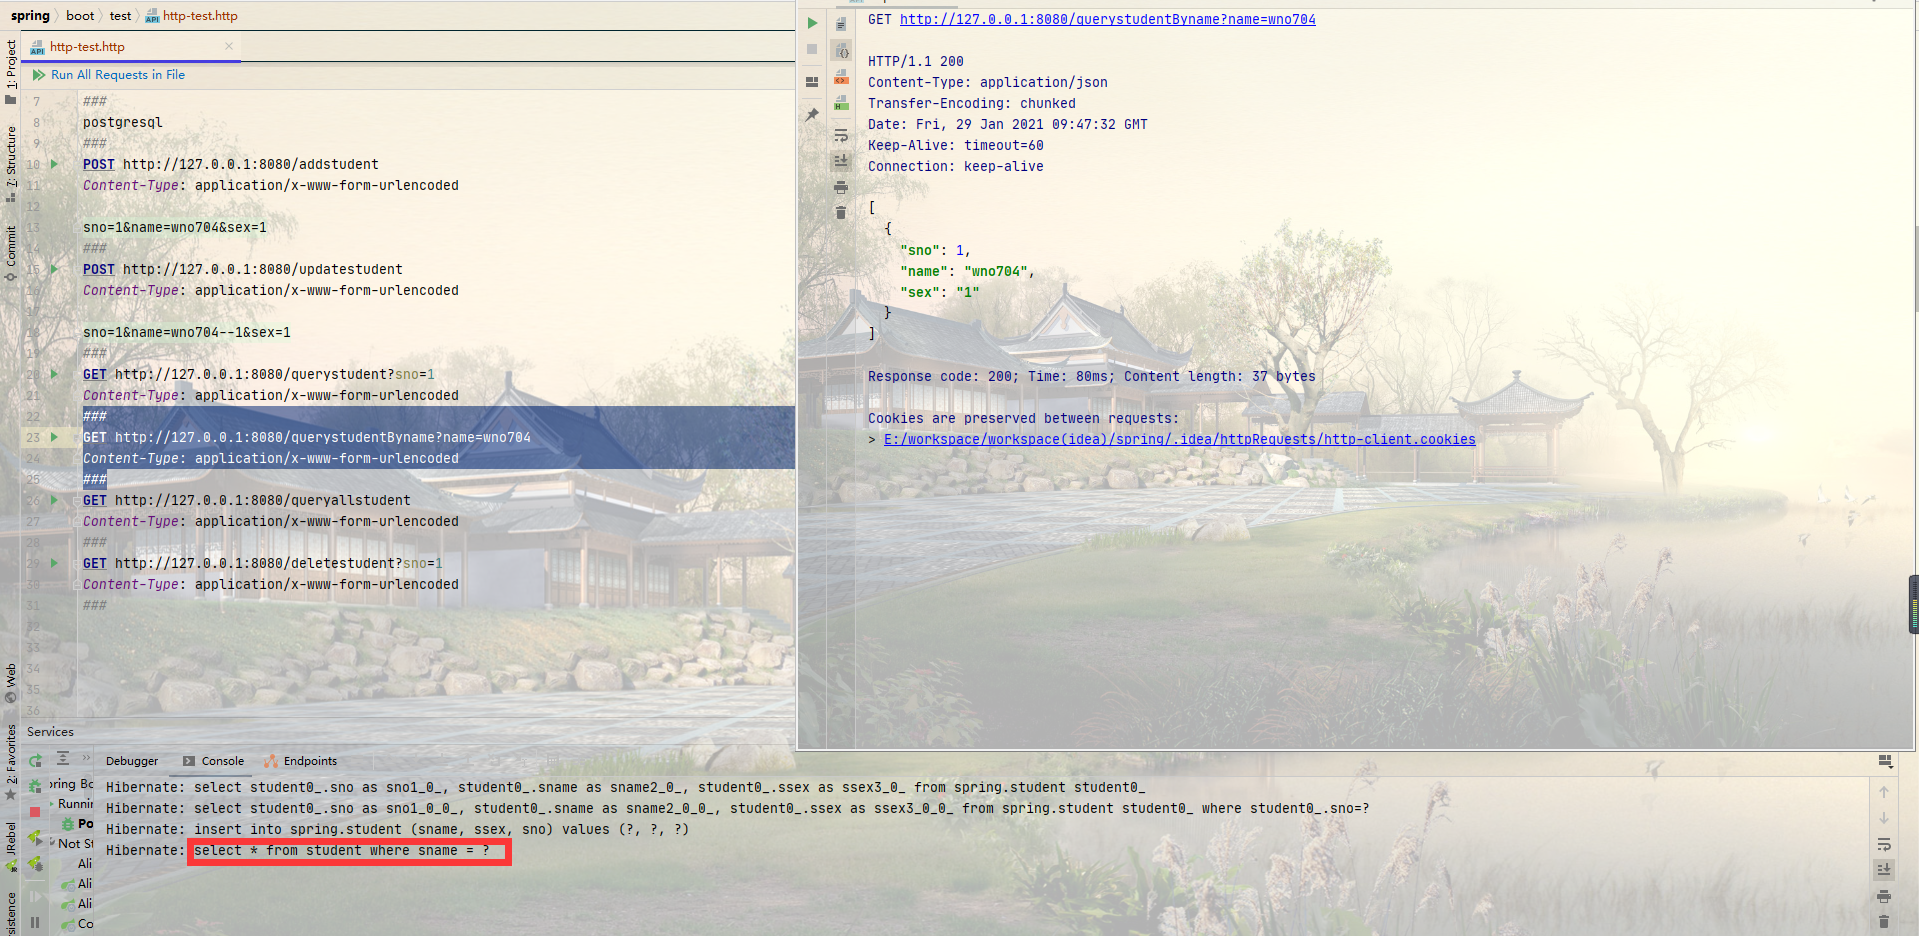This screenshot has height=936, width=1919.
Task: Print the response using the printer icon
Action: [x=841, y=187]
